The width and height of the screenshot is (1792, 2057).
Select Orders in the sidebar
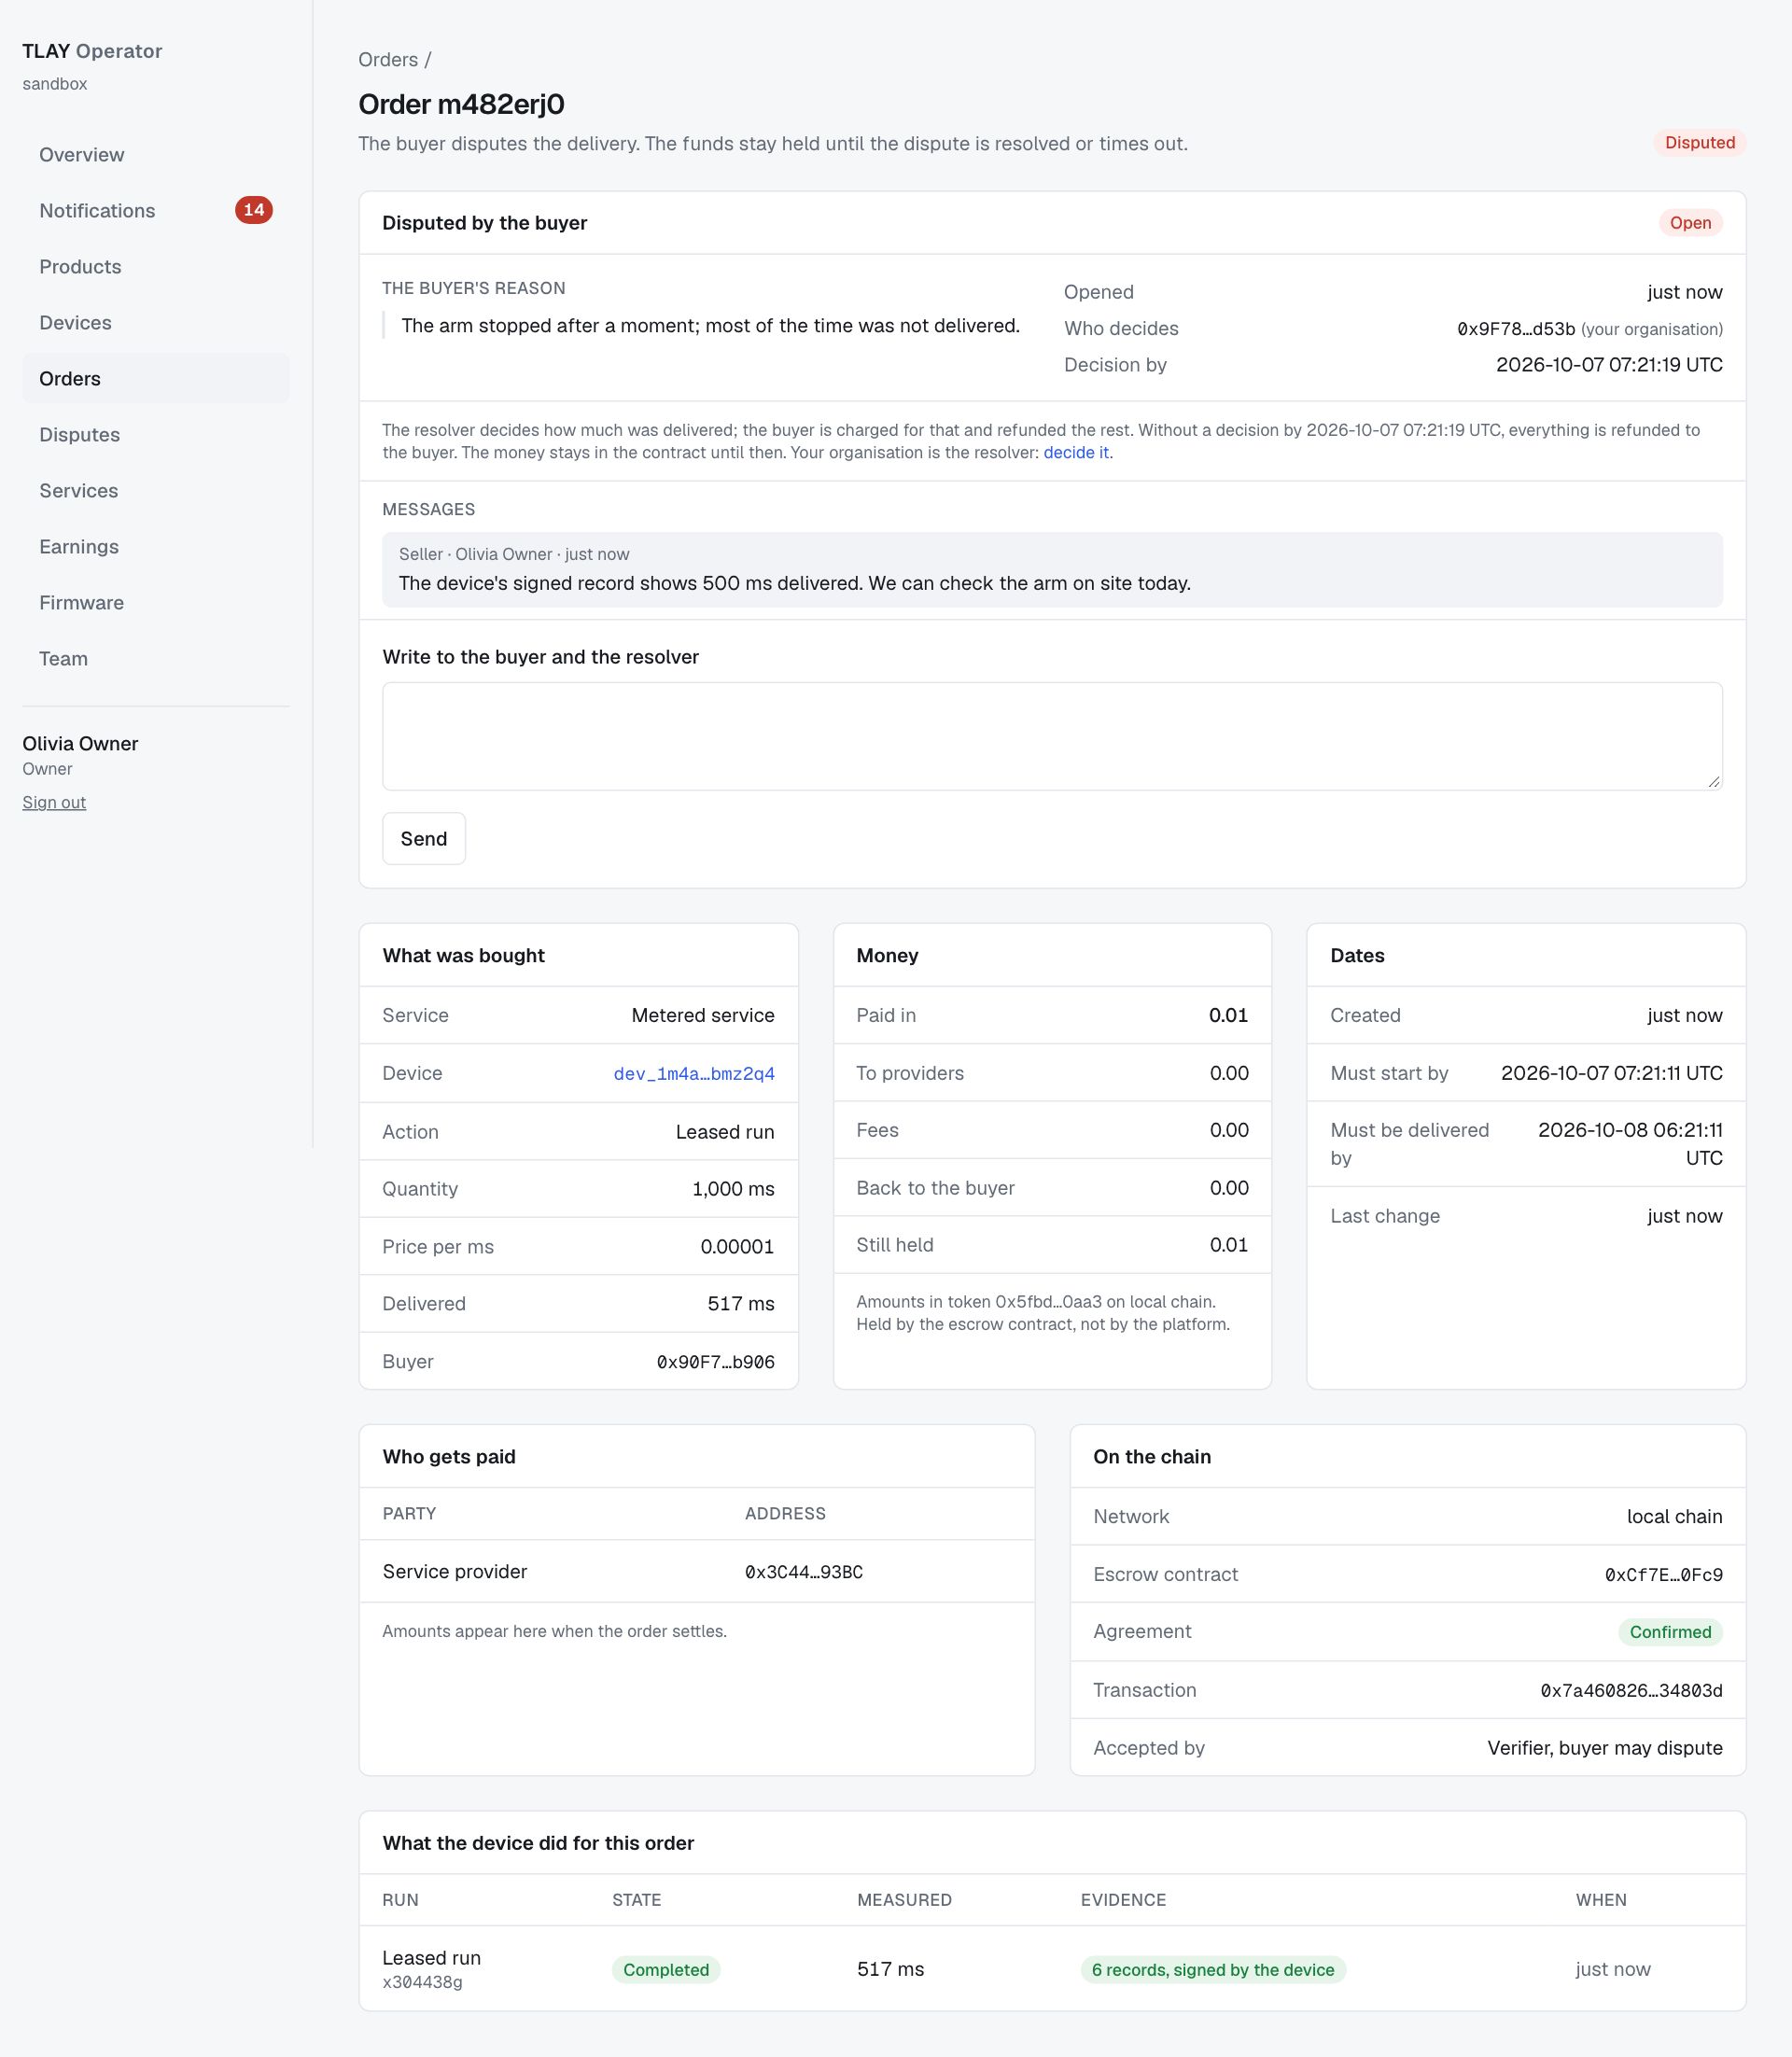pyautogui.click(x=156, y=379)
